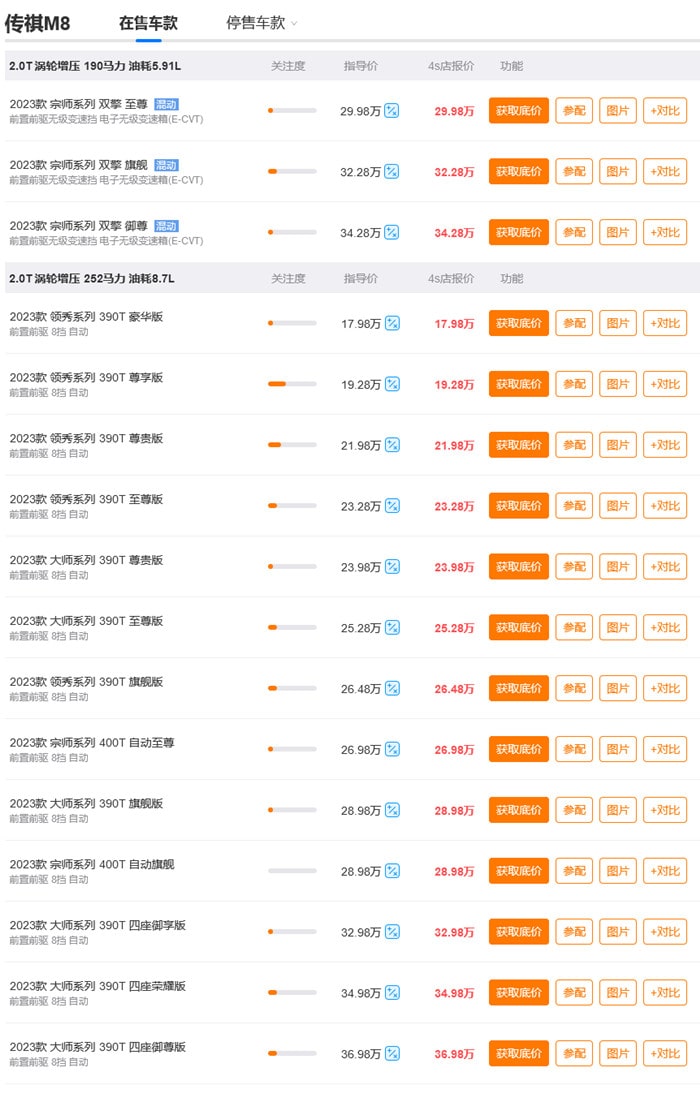Image resolution: width=700 pixels, height=1093 pixels.
Task: Switch to the 在售车款 tab
Action: pos(148,23)
